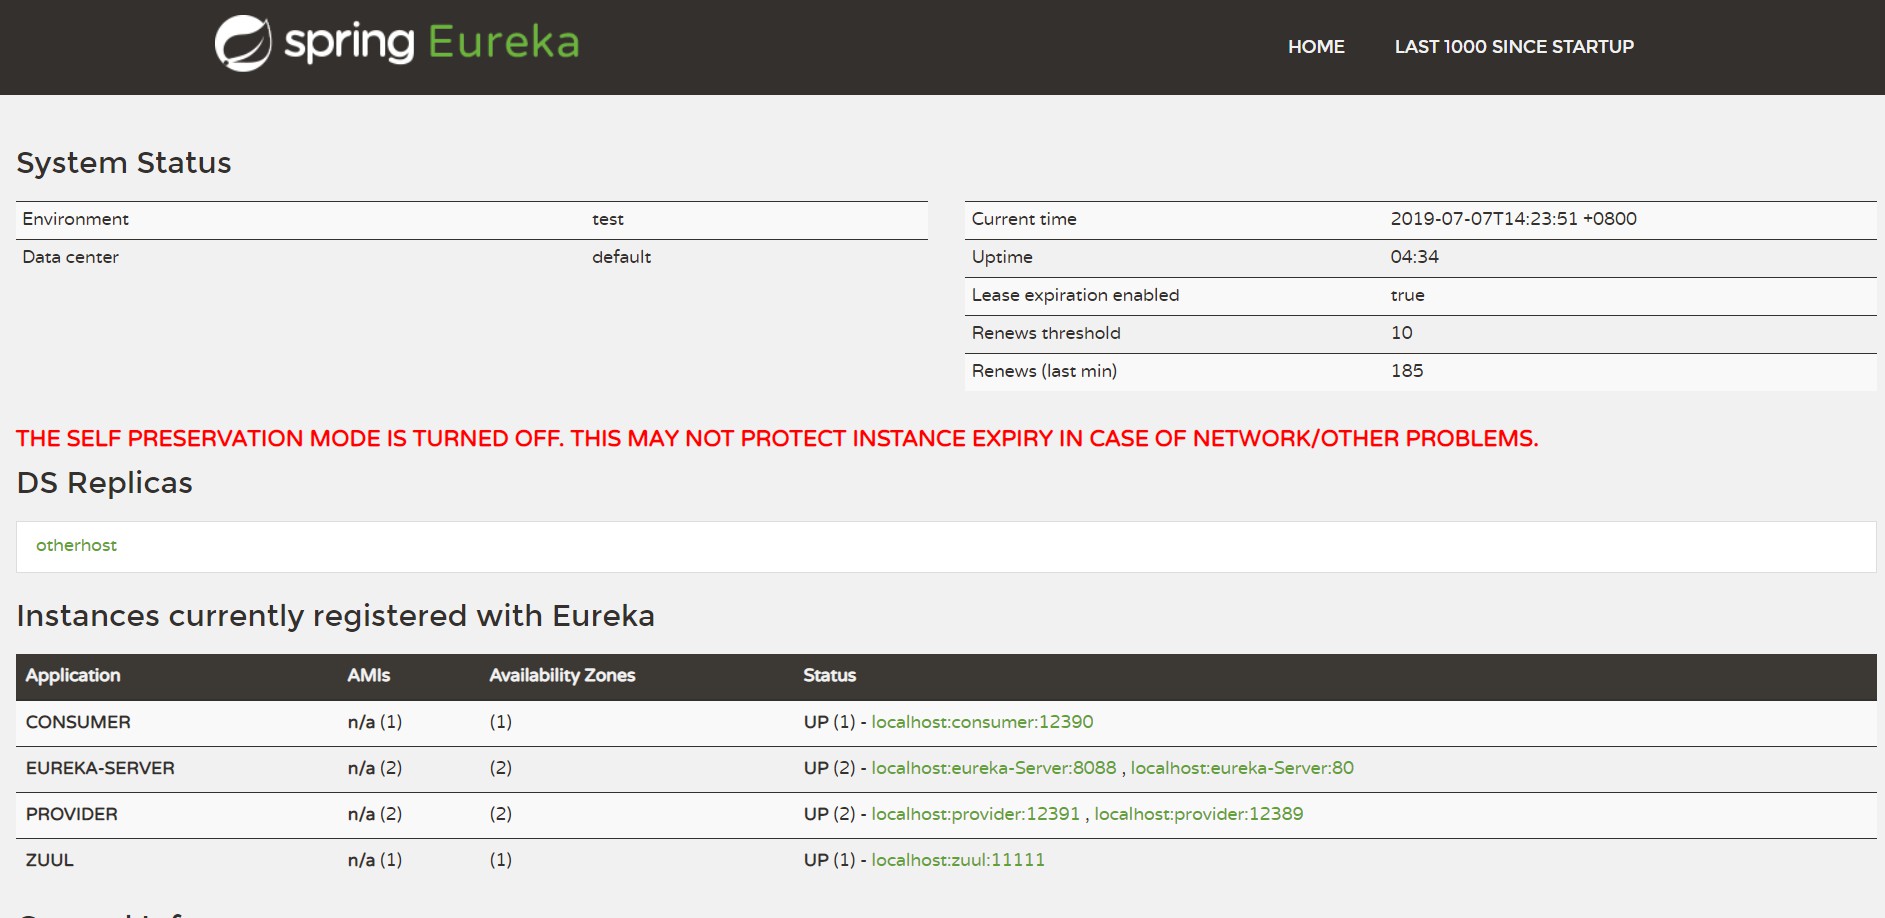Select the CONSUMER application cell
Screen dimensions: 1885x918
tap(78, 722)
